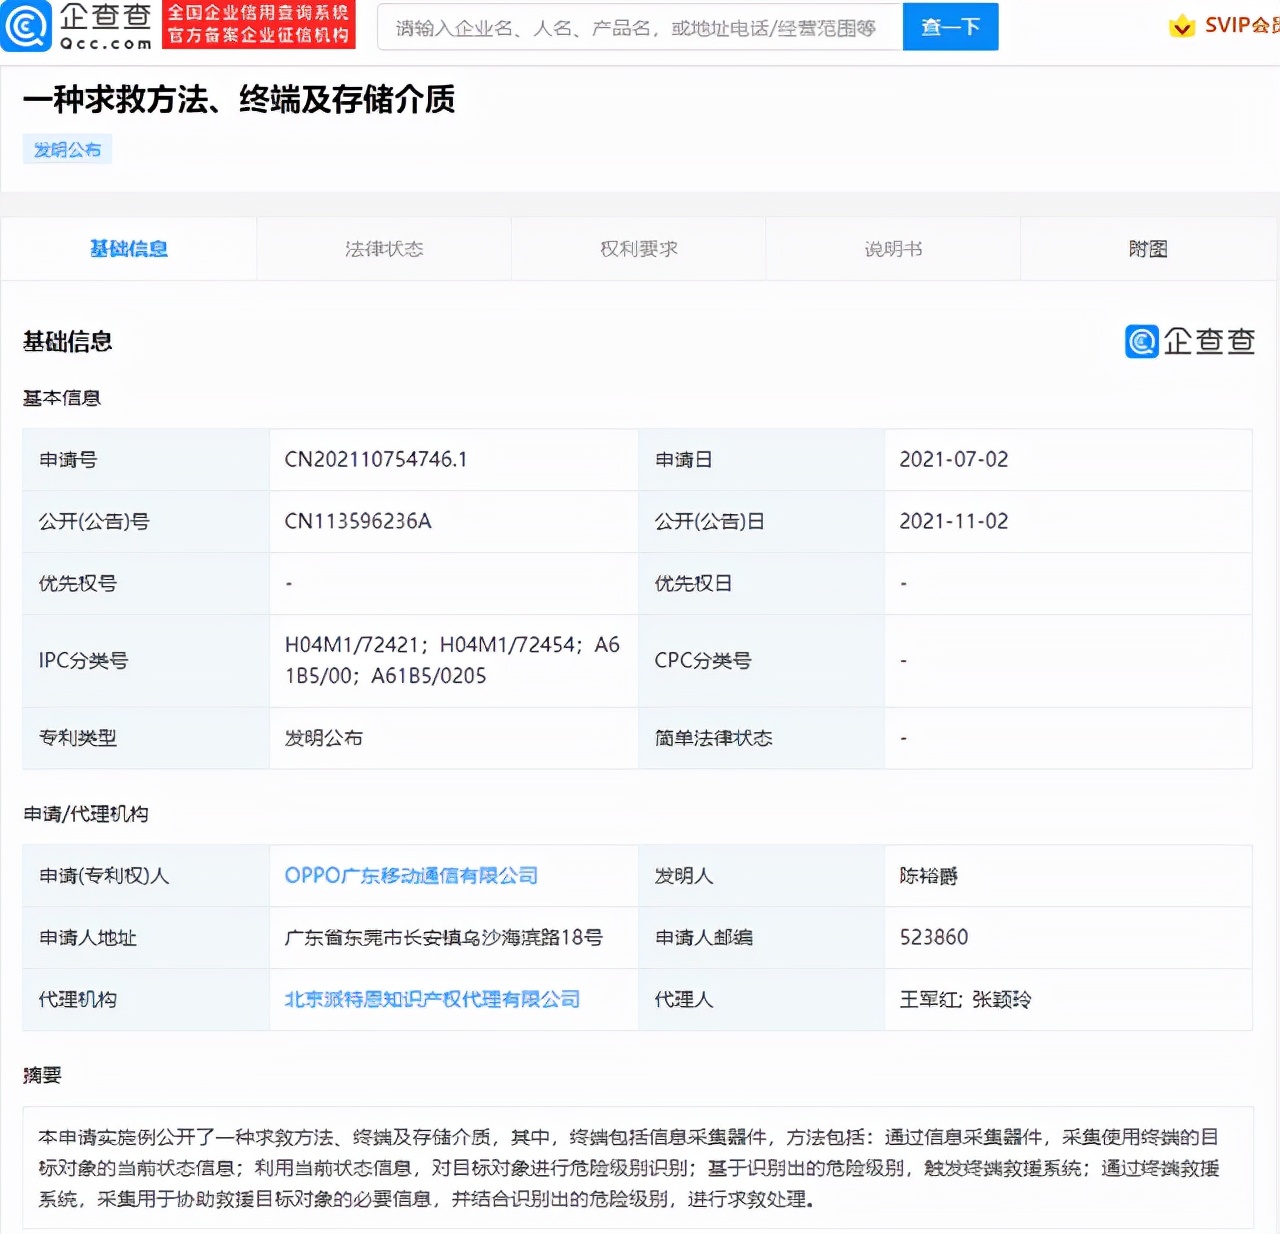Click the SVIP crown icon at top right
This screenshot has width=1280, height=1234.
coord(1183,25)
